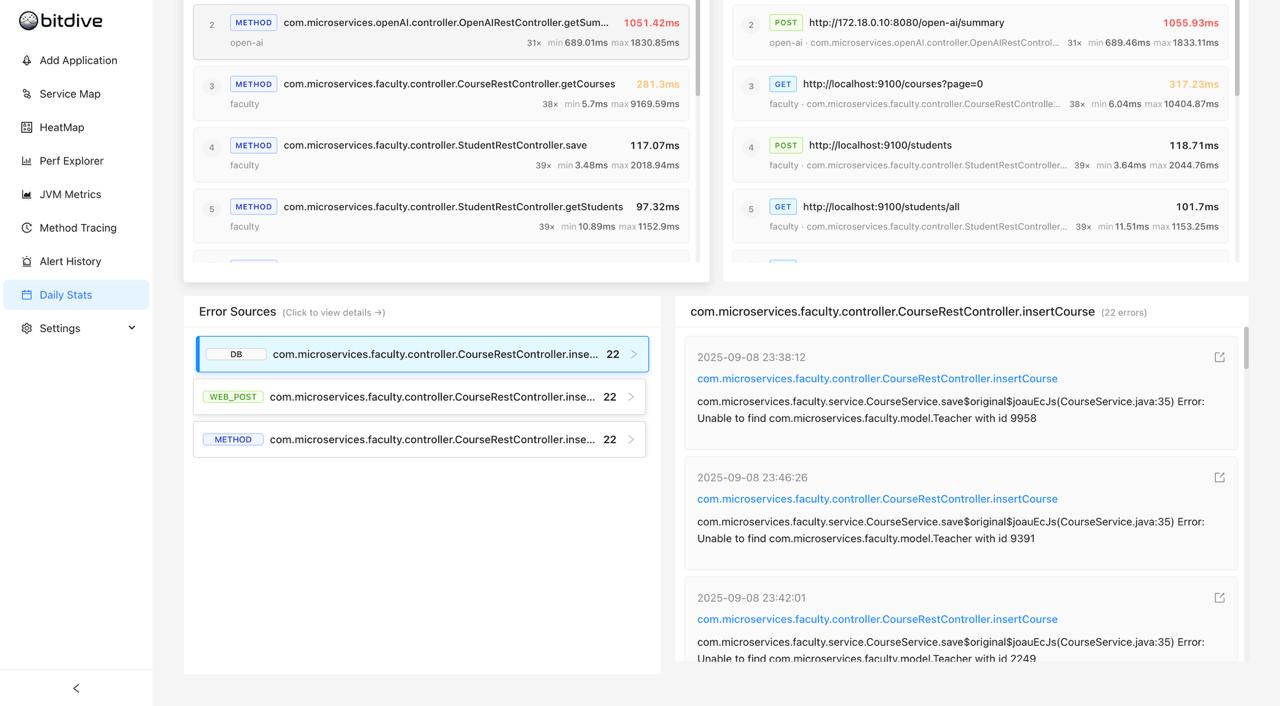
Task: Click the 2025-09-08 23:46:26 timestamp
Action: 752,478
